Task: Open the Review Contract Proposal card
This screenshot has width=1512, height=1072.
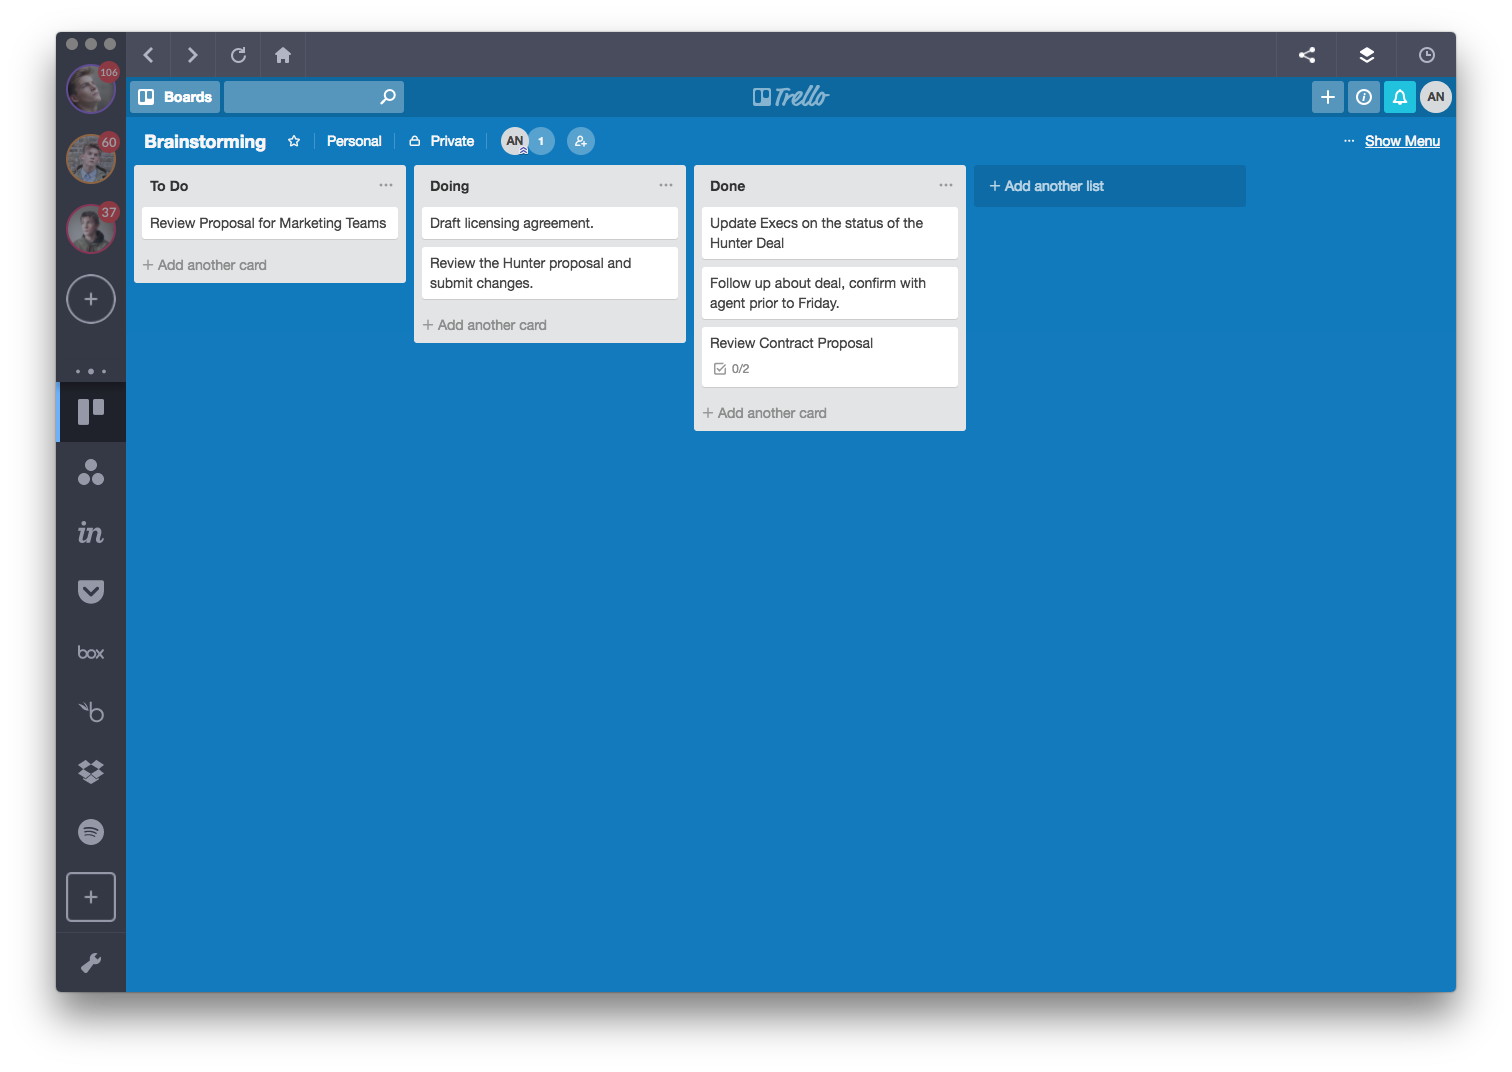Action: click(x=830, y=357)
